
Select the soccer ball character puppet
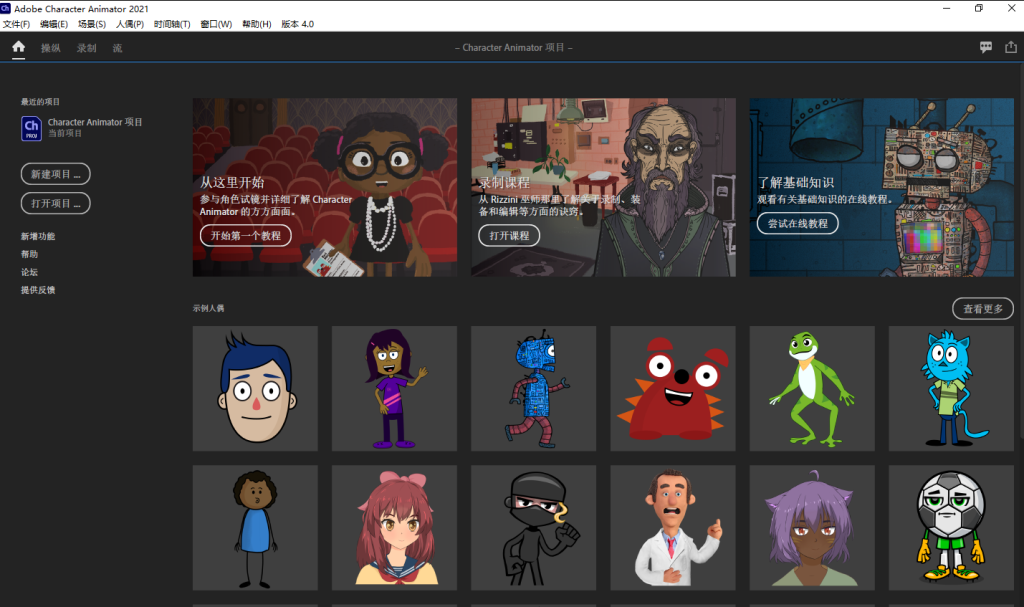pos(951,527)
